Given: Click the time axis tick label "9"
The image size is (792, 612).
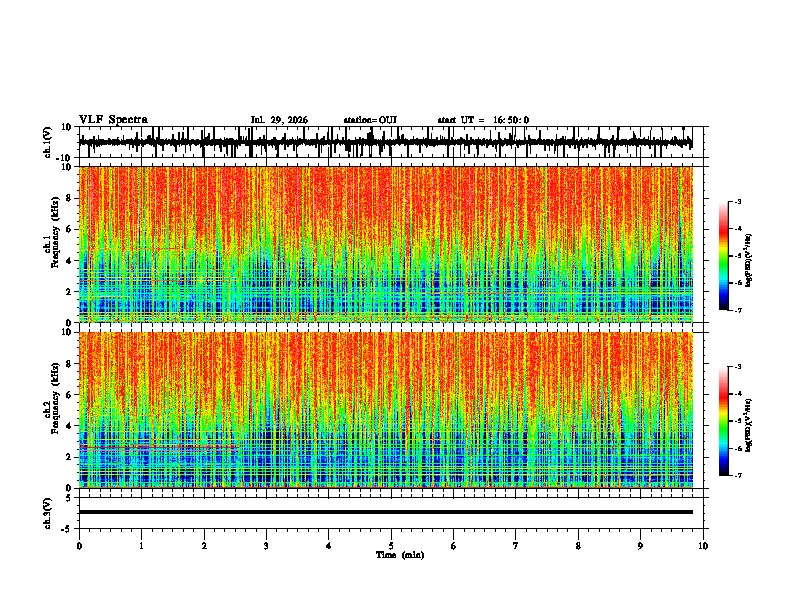Looking at the screenshot, I should (640, 546).
